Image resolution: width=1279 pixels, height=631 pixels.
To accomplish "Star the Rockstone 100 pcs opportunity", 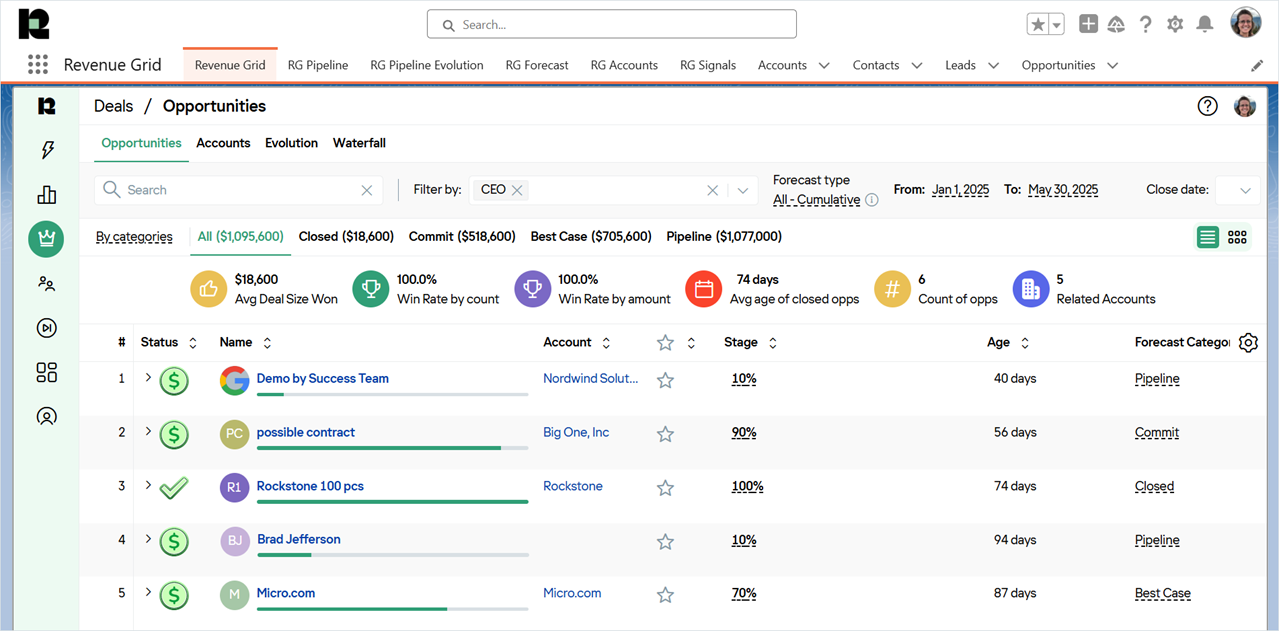I will pyautogui.click(x=665, y=488).
